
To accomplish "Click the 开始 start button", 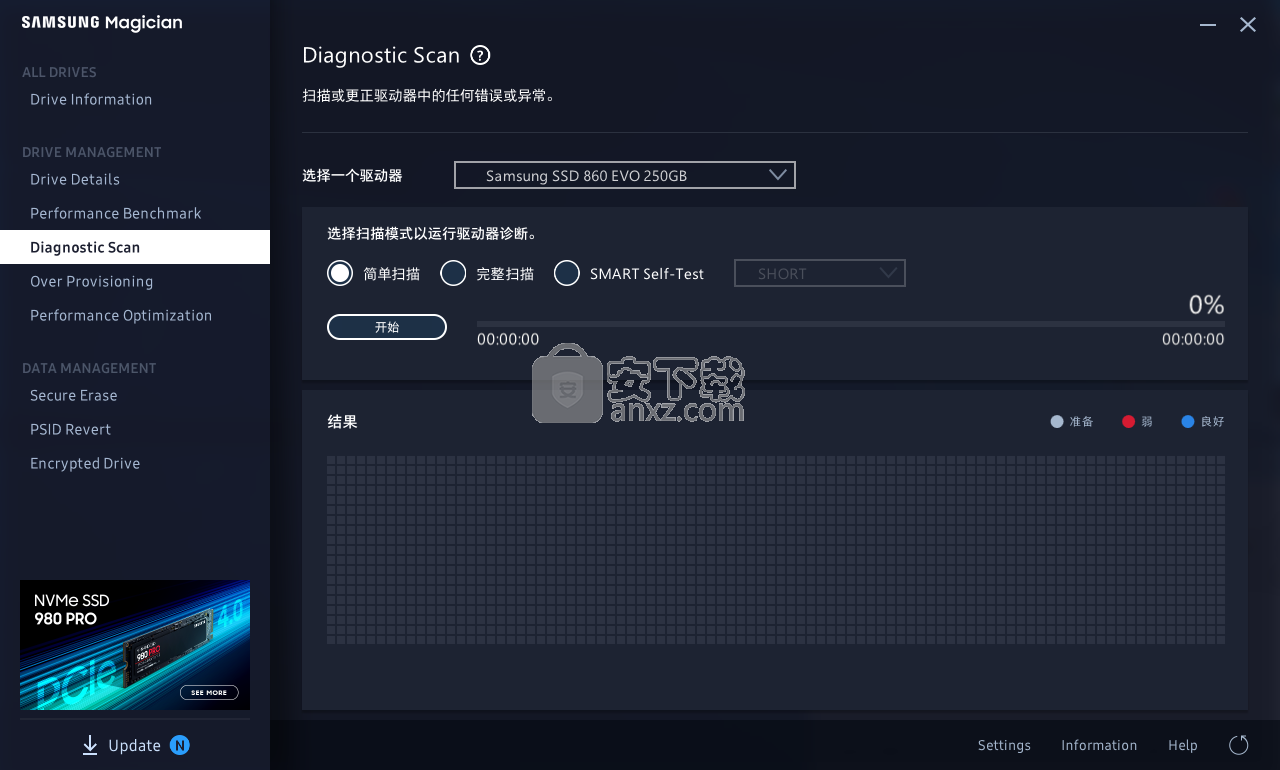I will click(x=387, y=327).
